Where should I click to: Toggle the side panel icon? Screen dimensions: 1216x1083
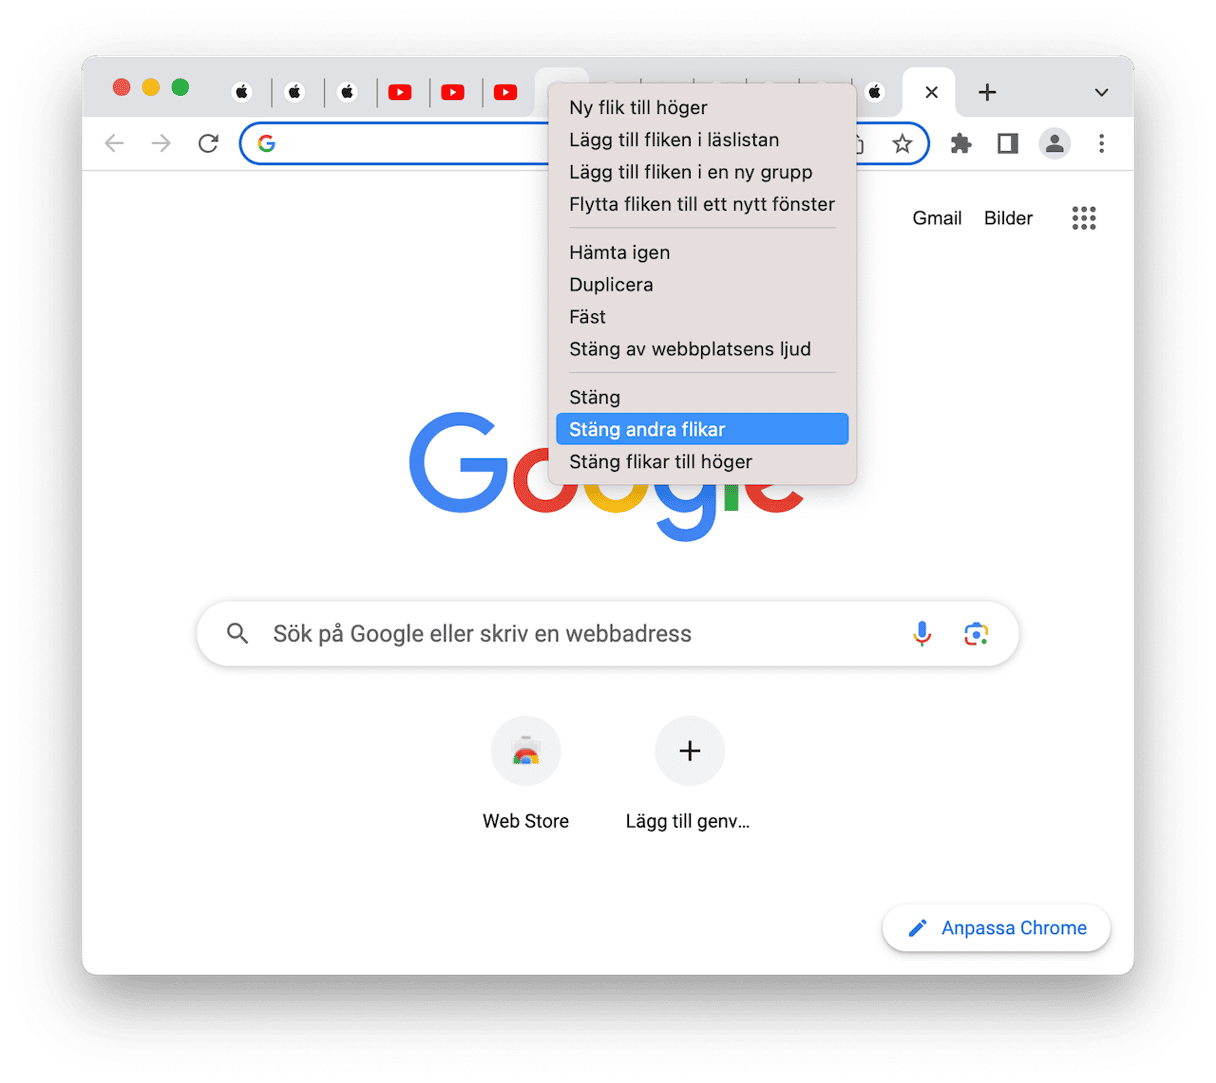tap(1007, 144)
